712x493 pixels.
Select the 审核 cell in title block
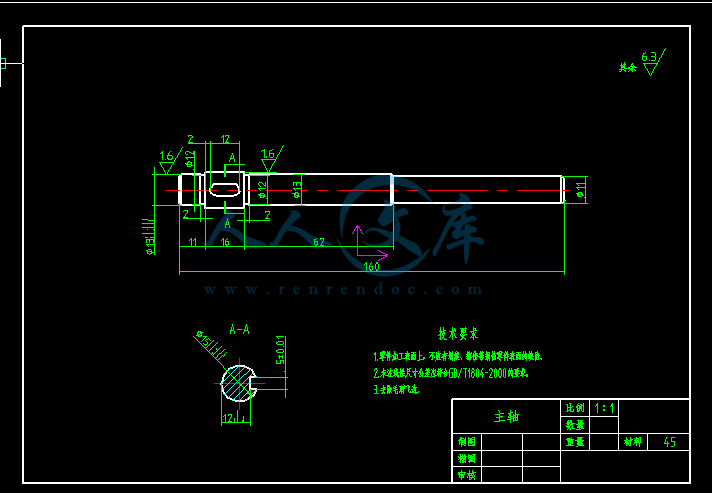(x=467, y=474)
